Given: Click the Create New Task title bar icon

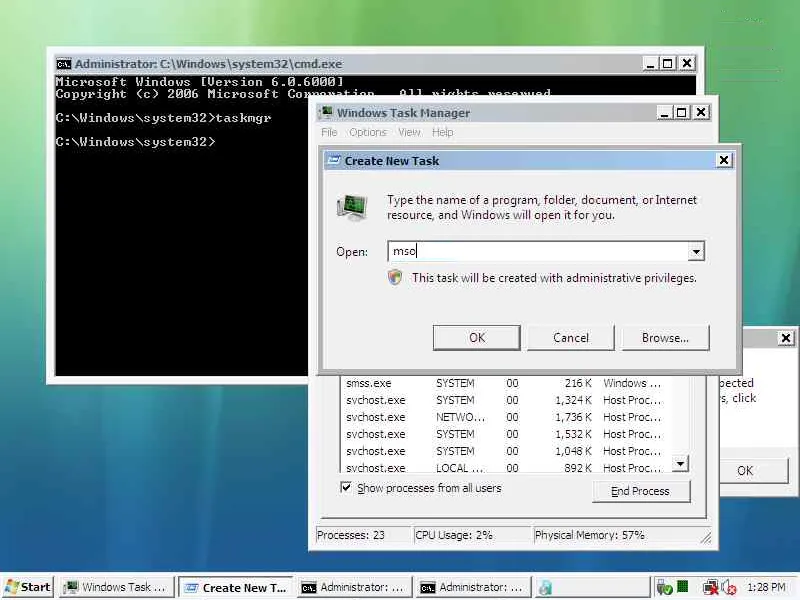Looking at the screenshot, I should tap(334, 161).
